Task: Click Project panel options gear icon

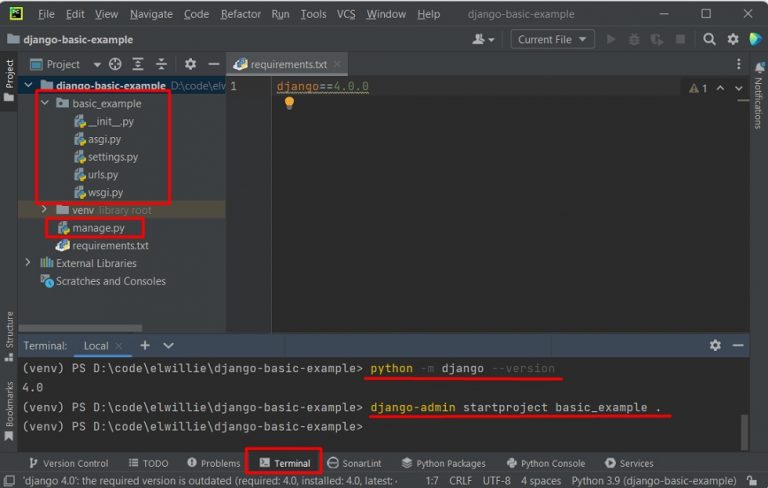Action: [190, 64]
